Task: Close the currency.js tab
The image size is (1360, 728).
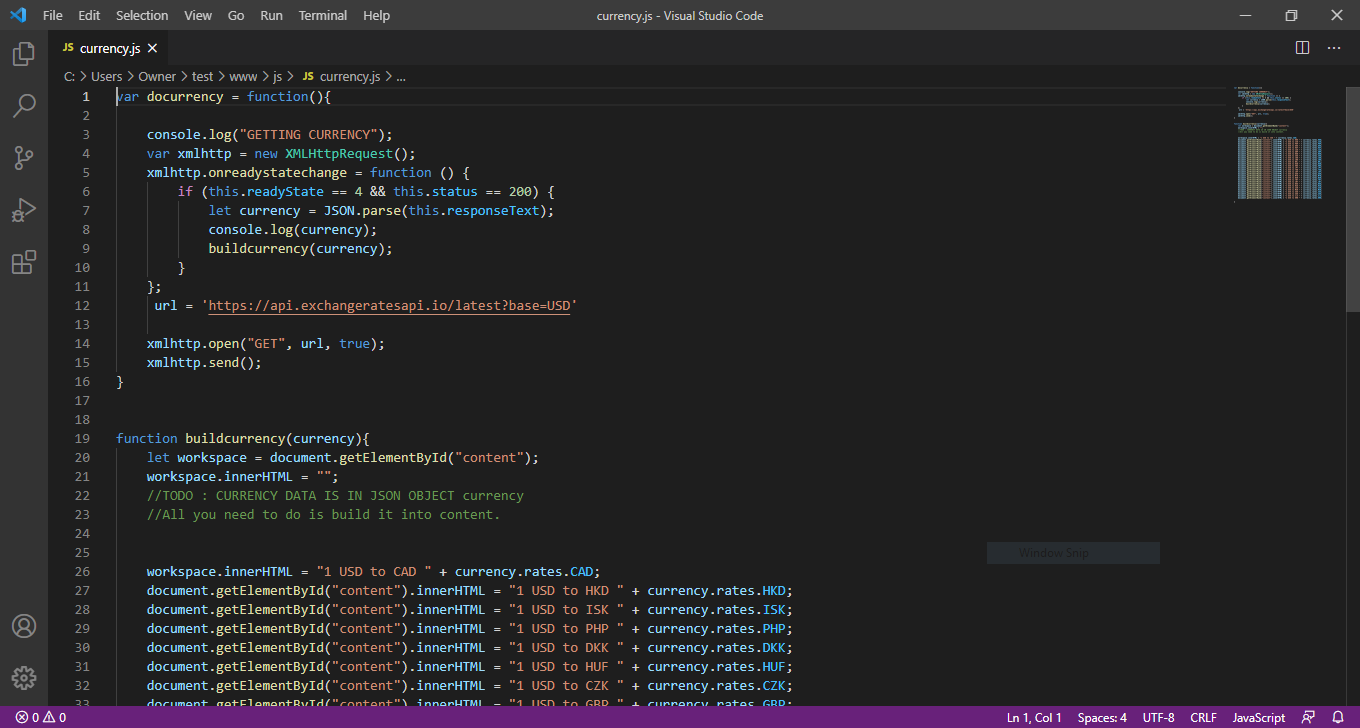Action: click(153, 48)
